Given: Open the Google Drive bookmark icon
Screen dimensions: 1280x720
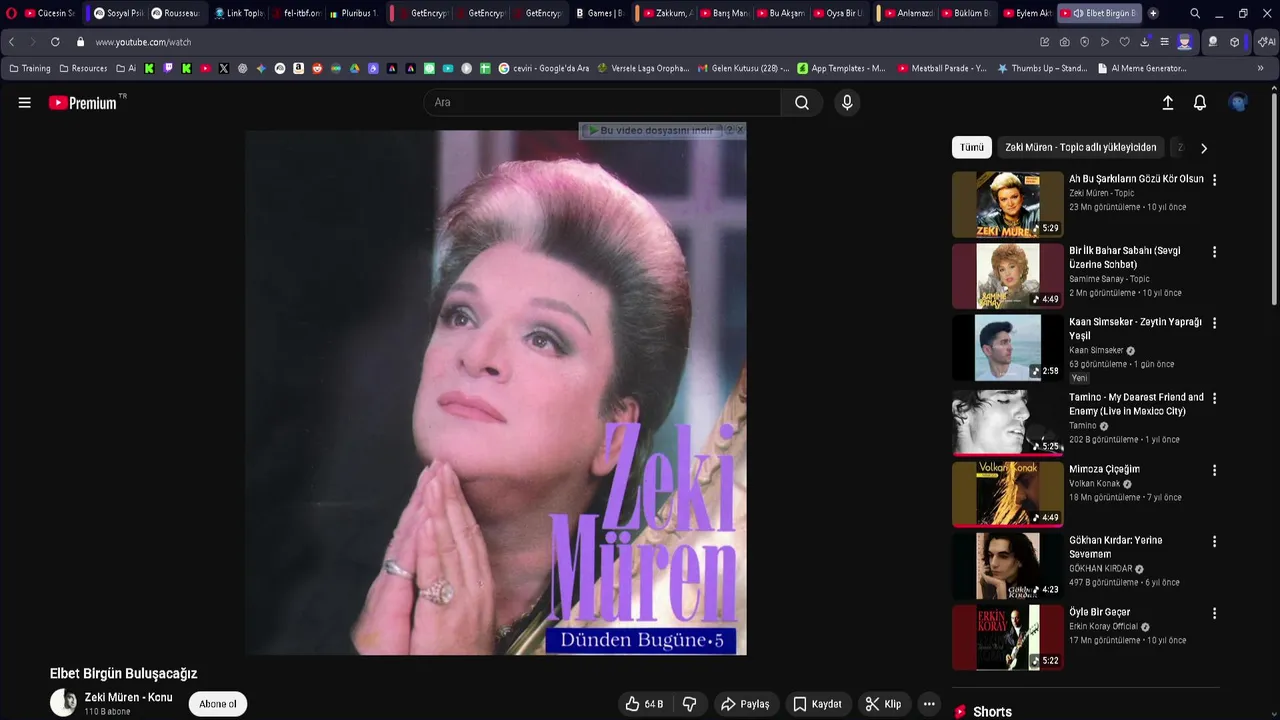Looking at the screenshot, I should (x=354, y=68).
